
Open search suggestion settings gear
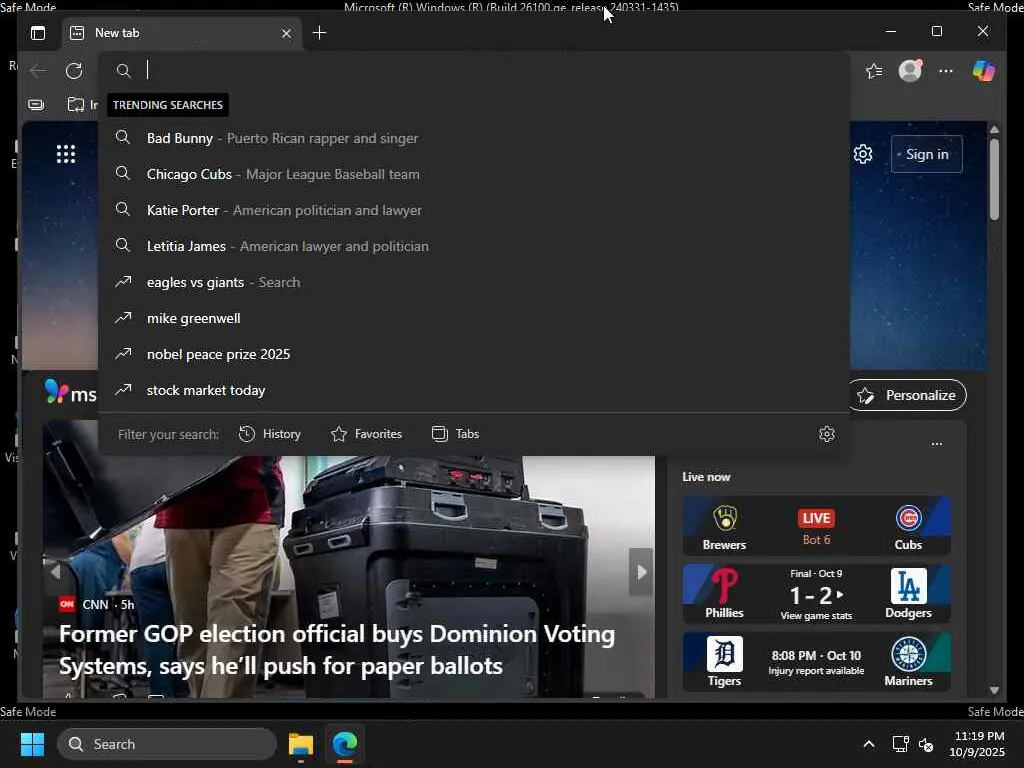827,434
